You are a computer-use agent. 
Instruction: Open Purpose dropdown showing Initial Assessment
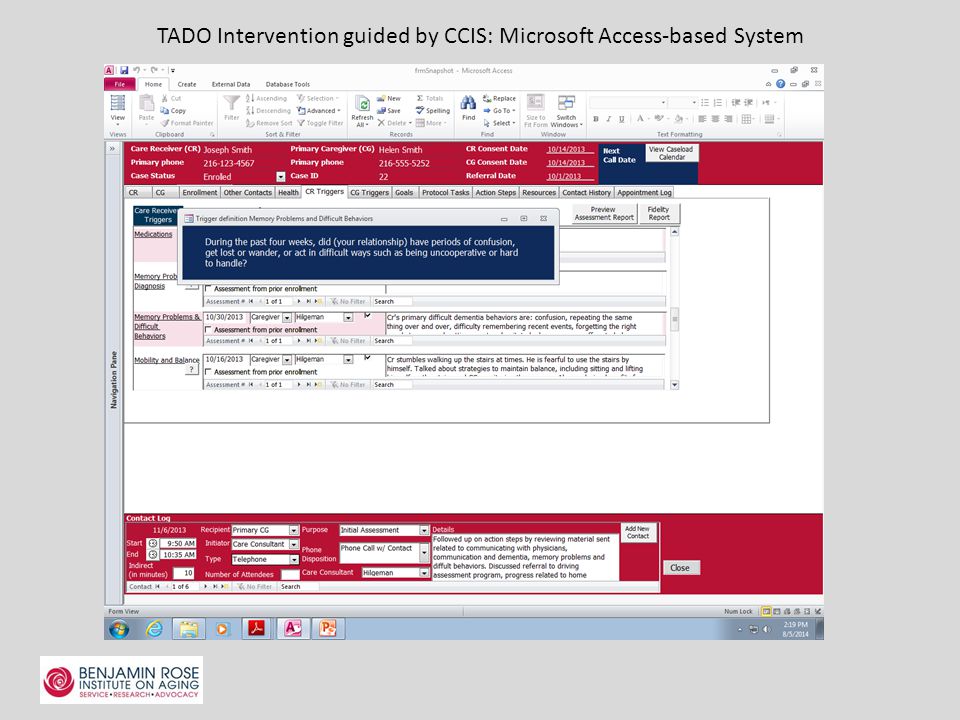click(424, 530)
